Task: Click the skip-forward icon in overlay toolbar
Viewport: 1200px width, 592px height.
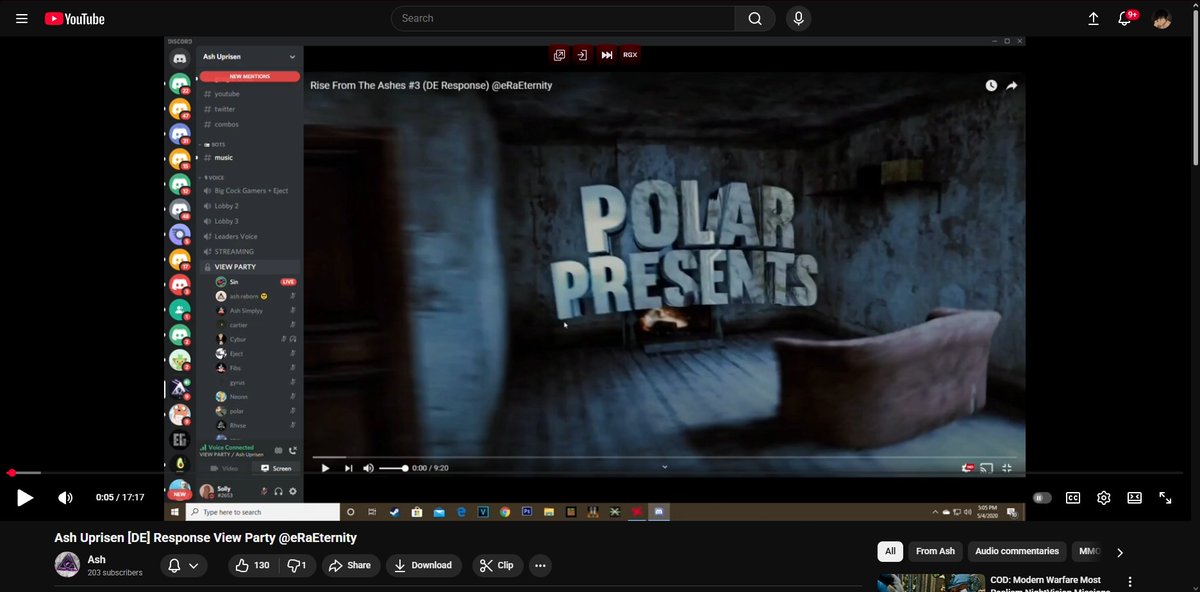Action: [x=606, y=55]
